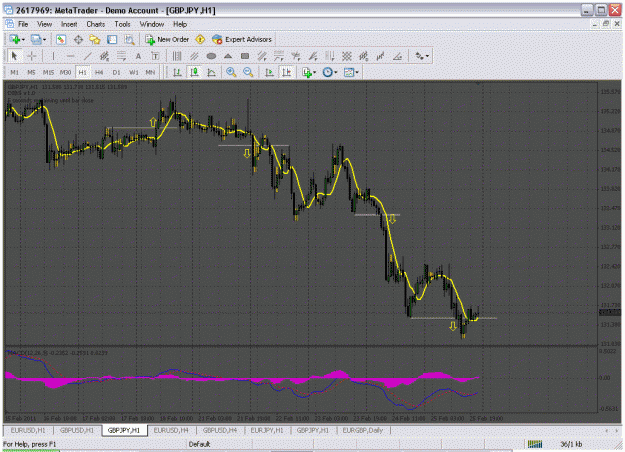Toggle chart auto scroll
The width and height of the screenshot is (625, 452).
click(x=269, y=72)
